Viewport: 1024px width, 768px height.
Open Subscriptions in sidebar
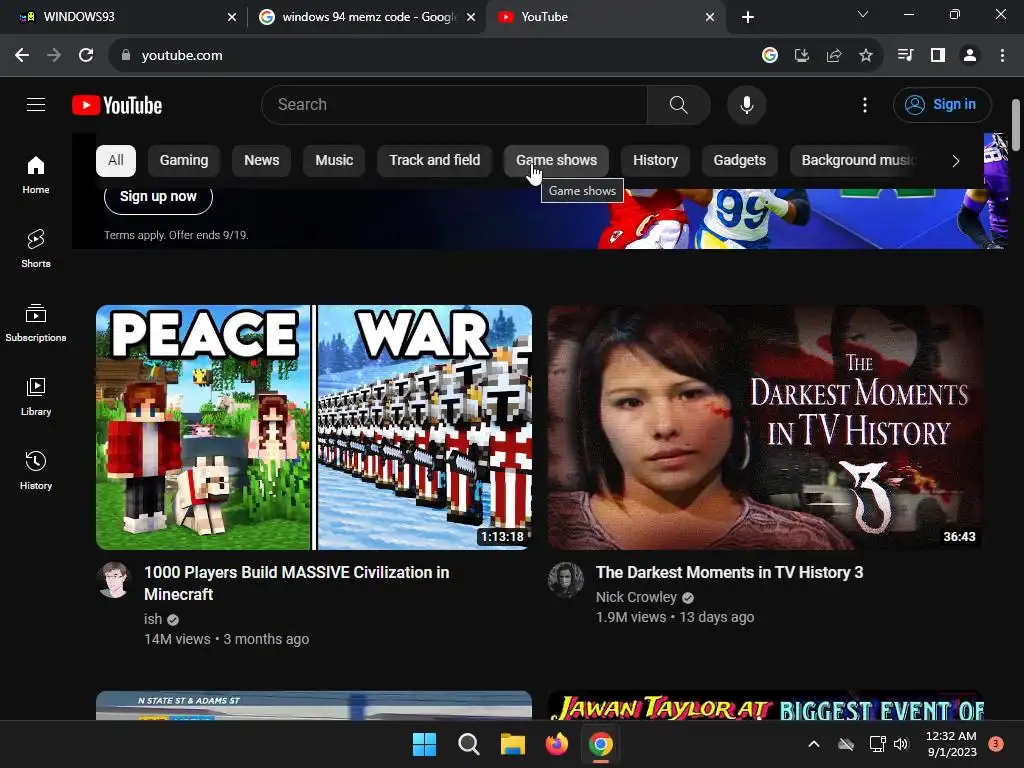pos(36,323)
